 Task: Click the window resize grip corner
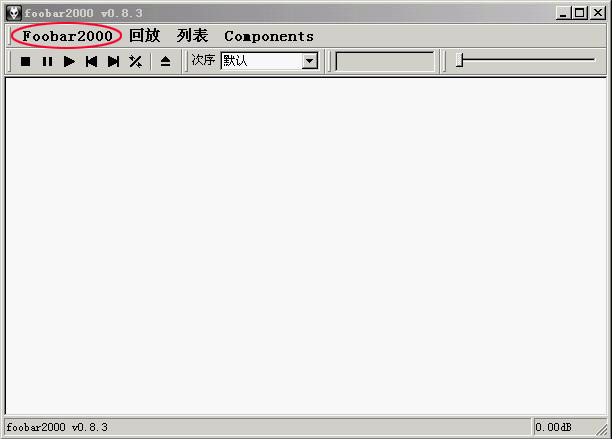(601, 429)
